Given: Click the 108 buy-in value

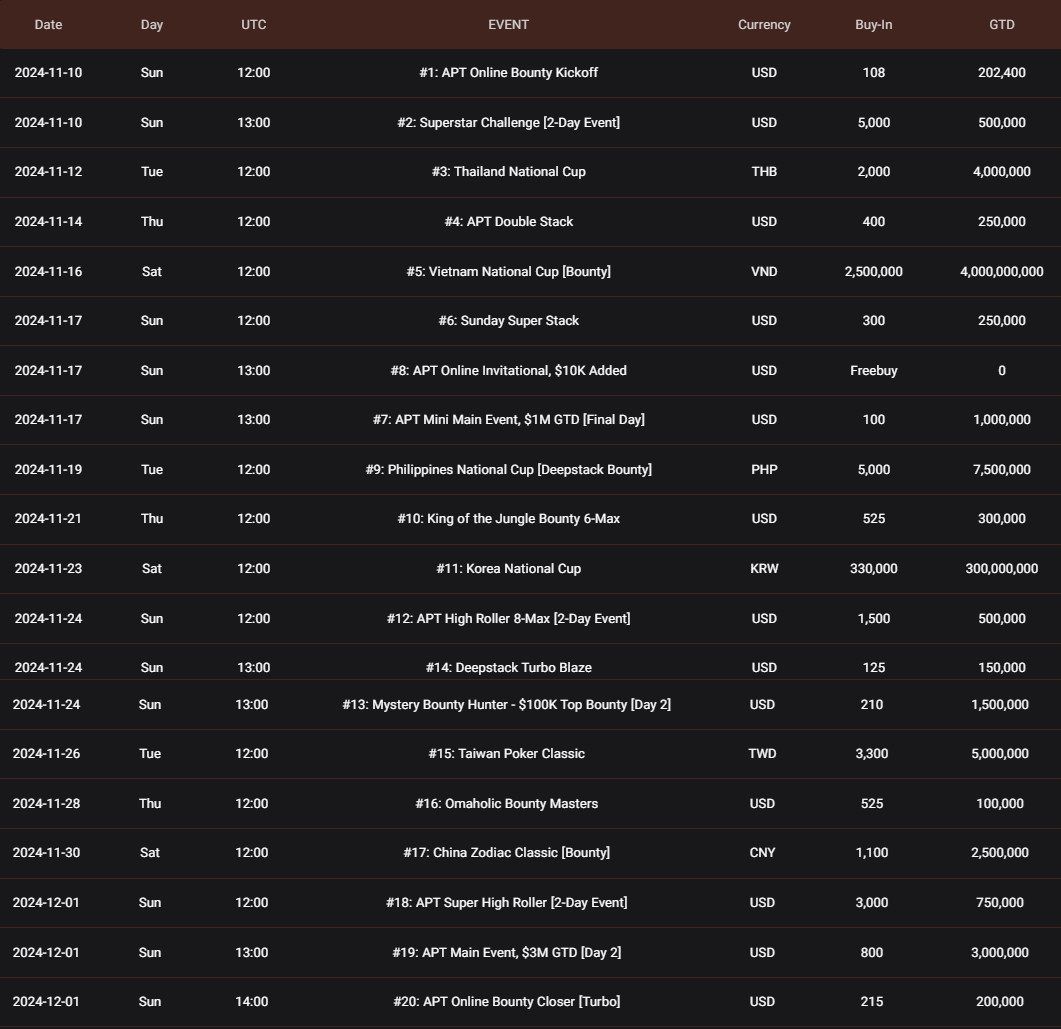Looking at the screenshot, I should [874, 72].
